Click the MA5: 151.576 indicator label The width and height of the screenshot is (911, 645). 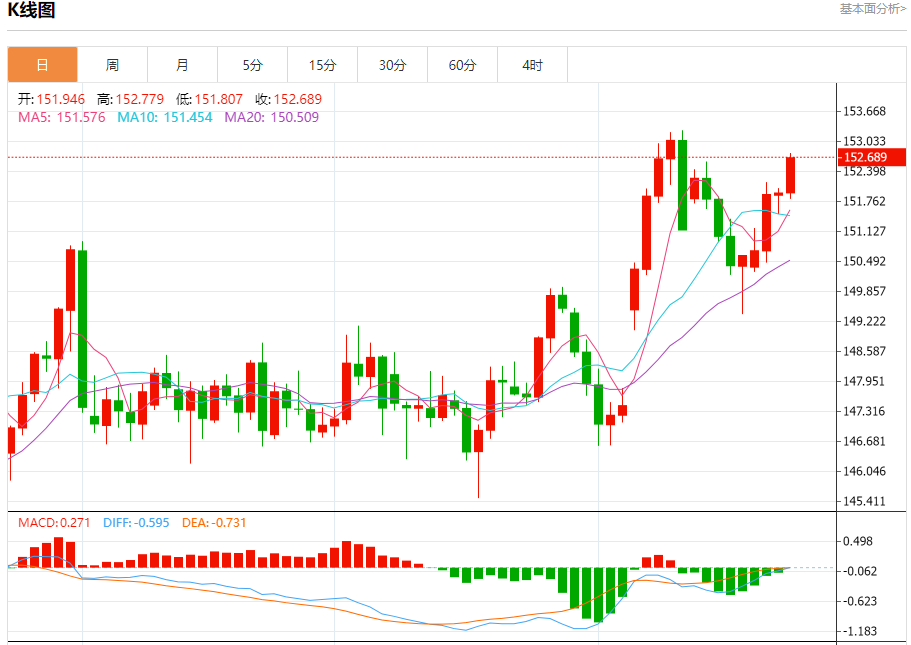[x=62, y=117]
